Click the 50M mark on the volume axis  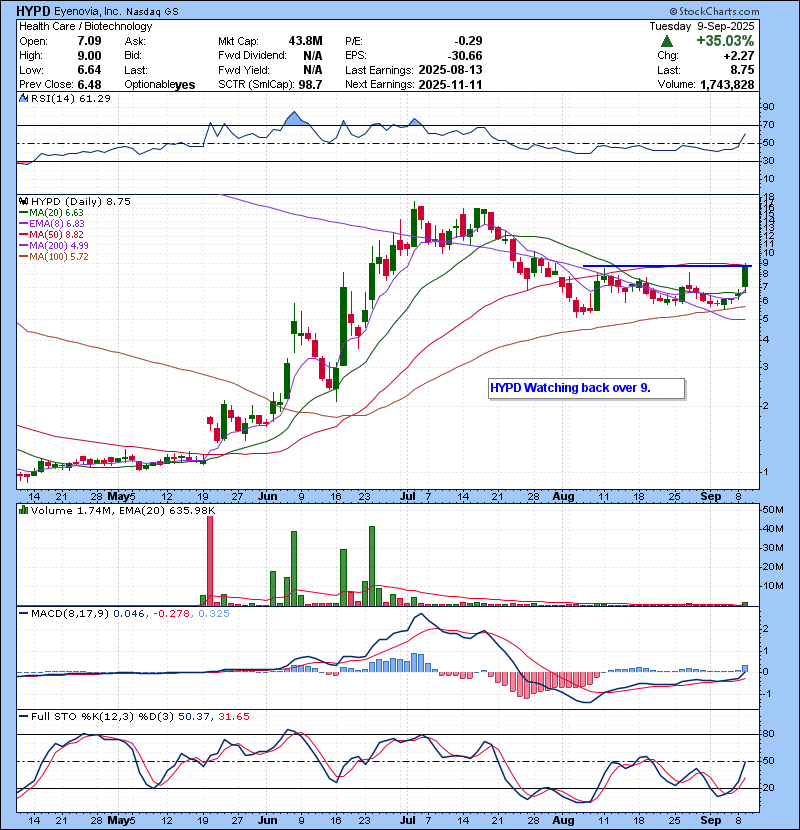pos(772,510)
